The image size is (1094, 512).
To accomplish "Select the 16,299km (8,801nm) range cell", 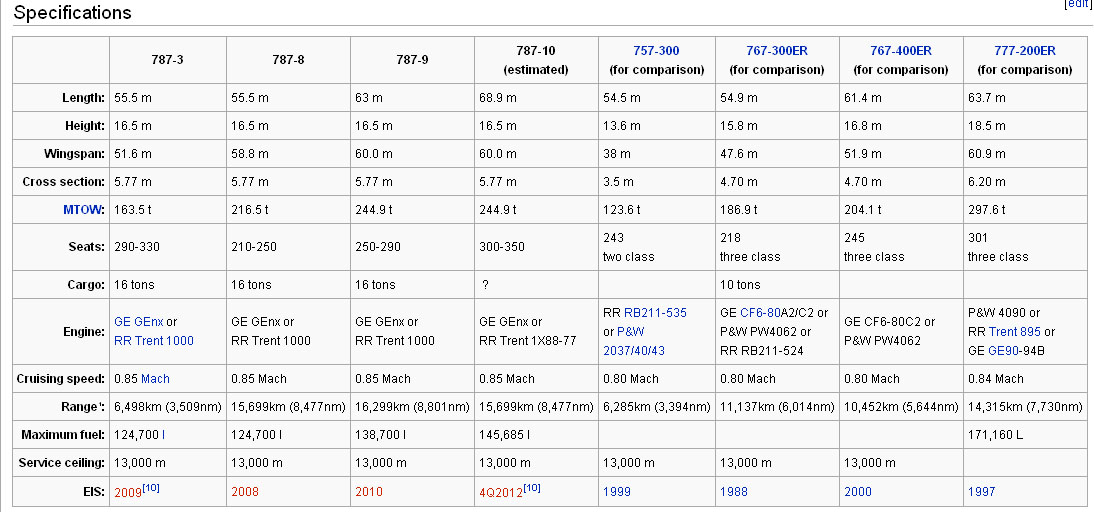I will pos(412,407).
